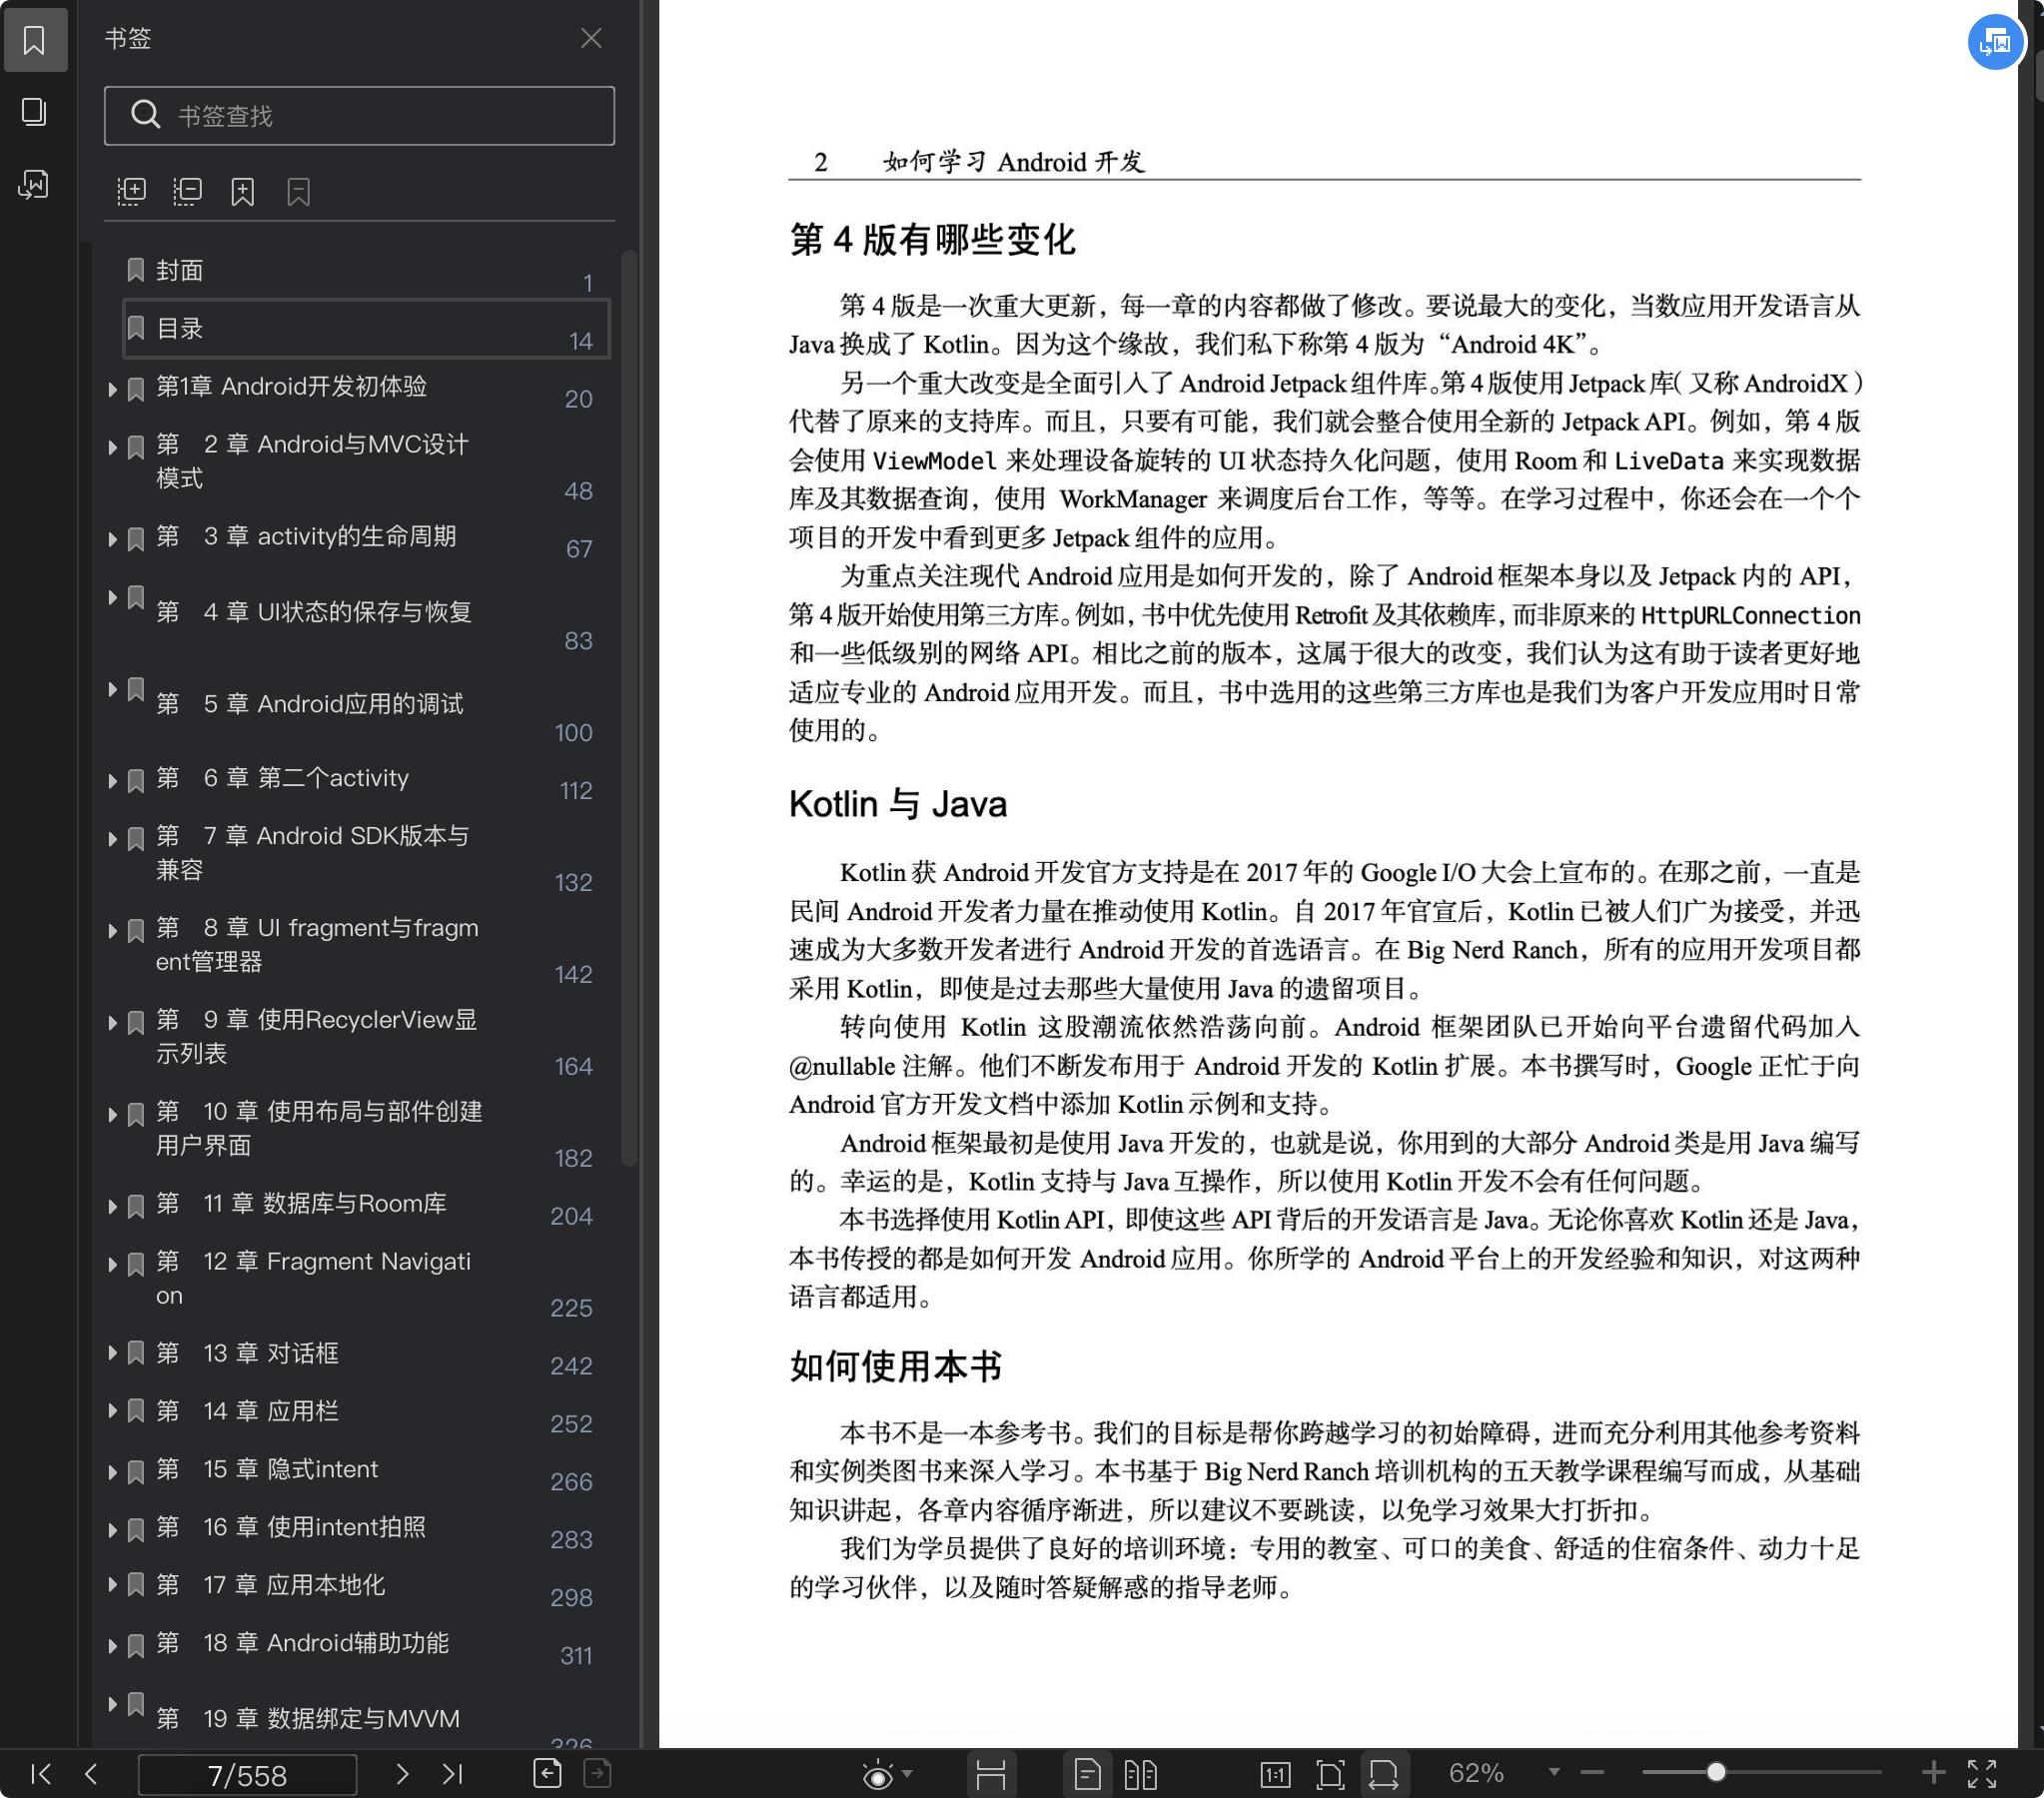Expand 第3章 activity的生命周期
The height and width of the screenshot is (1798, 2044).
point(113,539)
